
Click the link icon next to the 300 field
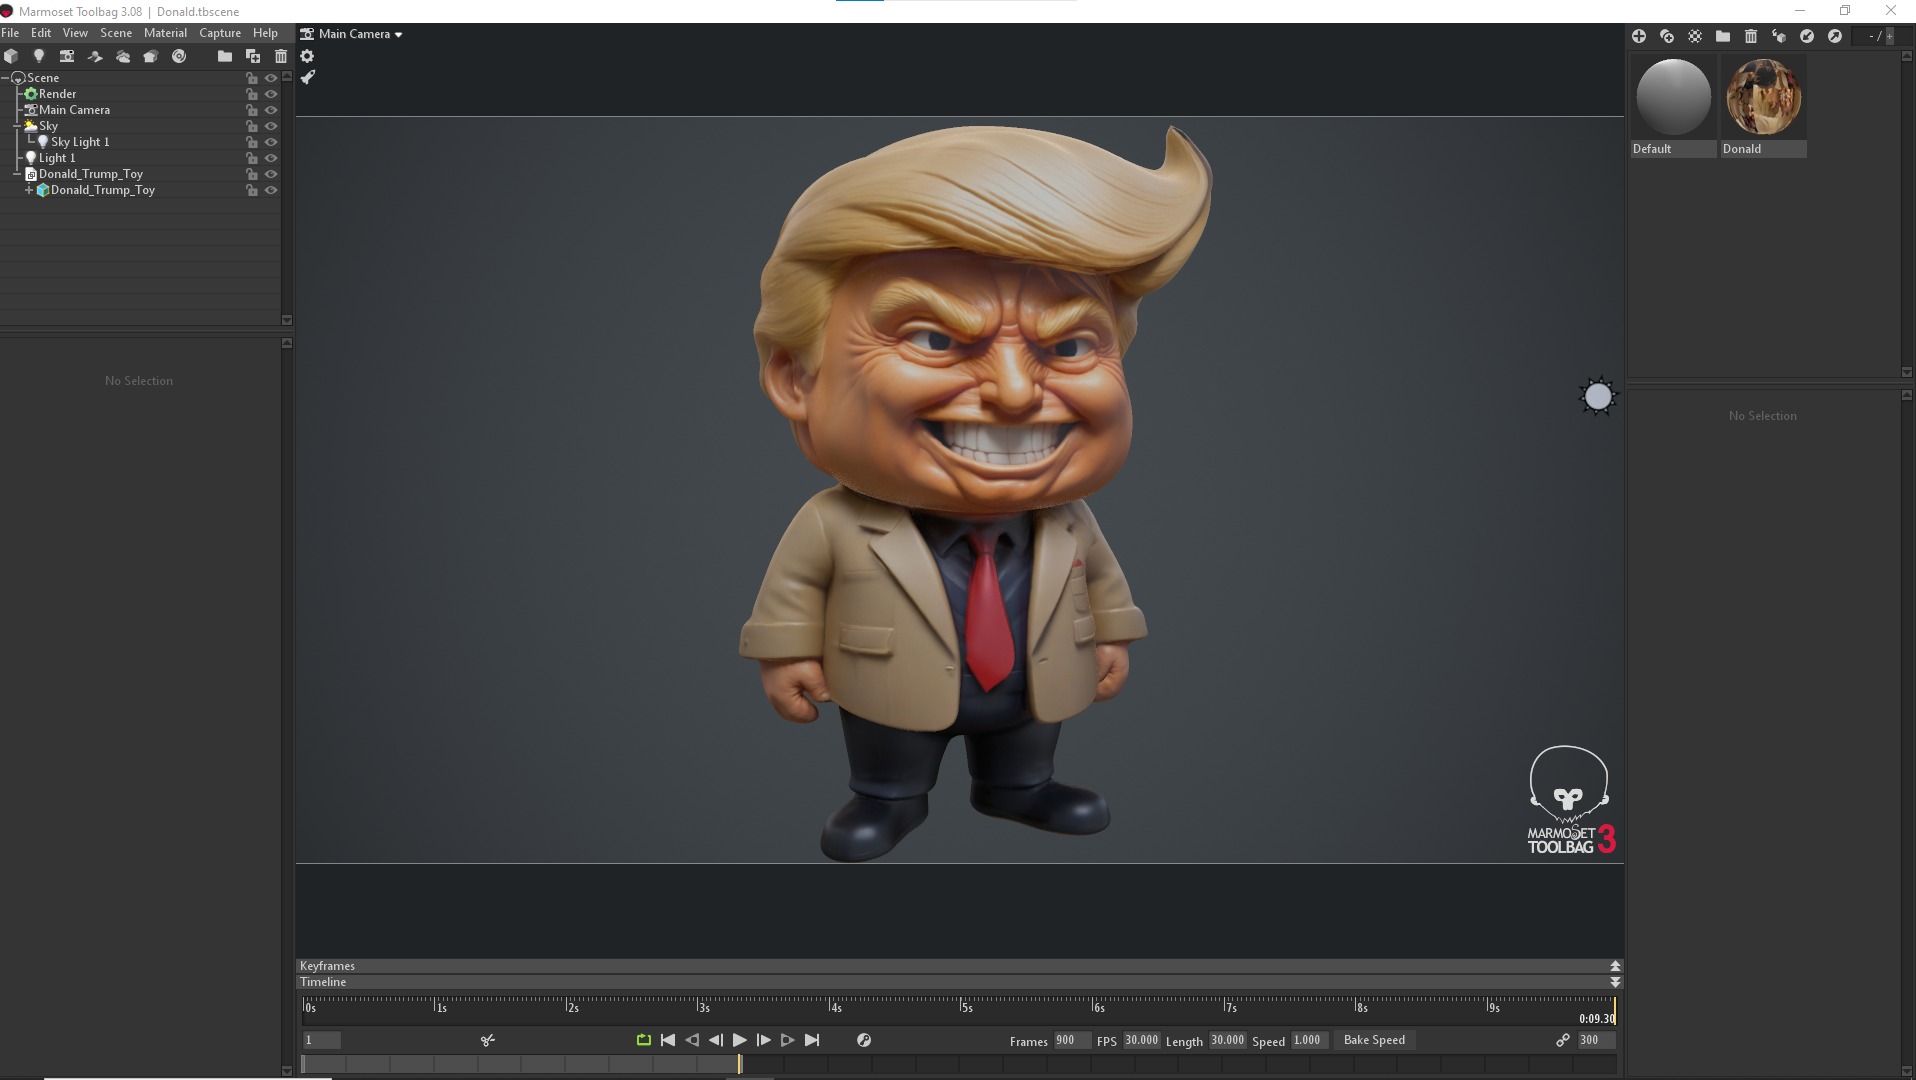coord(1563,1040)
